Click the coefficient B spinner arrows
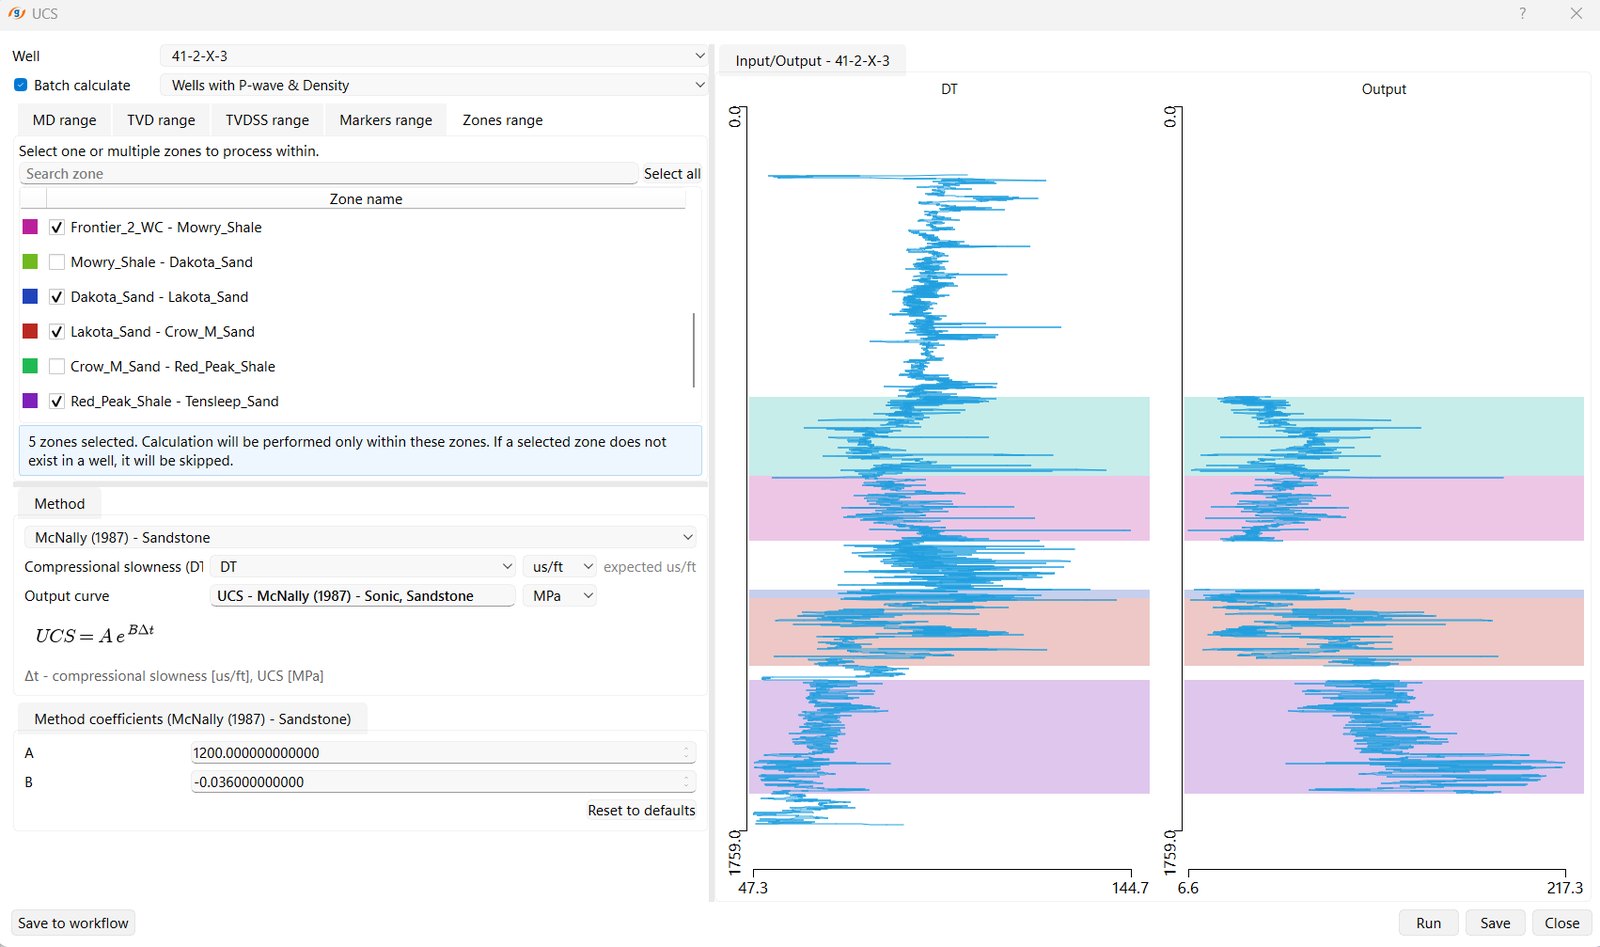Viewport: 1600px width, 947px height. [x=687, y=781]
